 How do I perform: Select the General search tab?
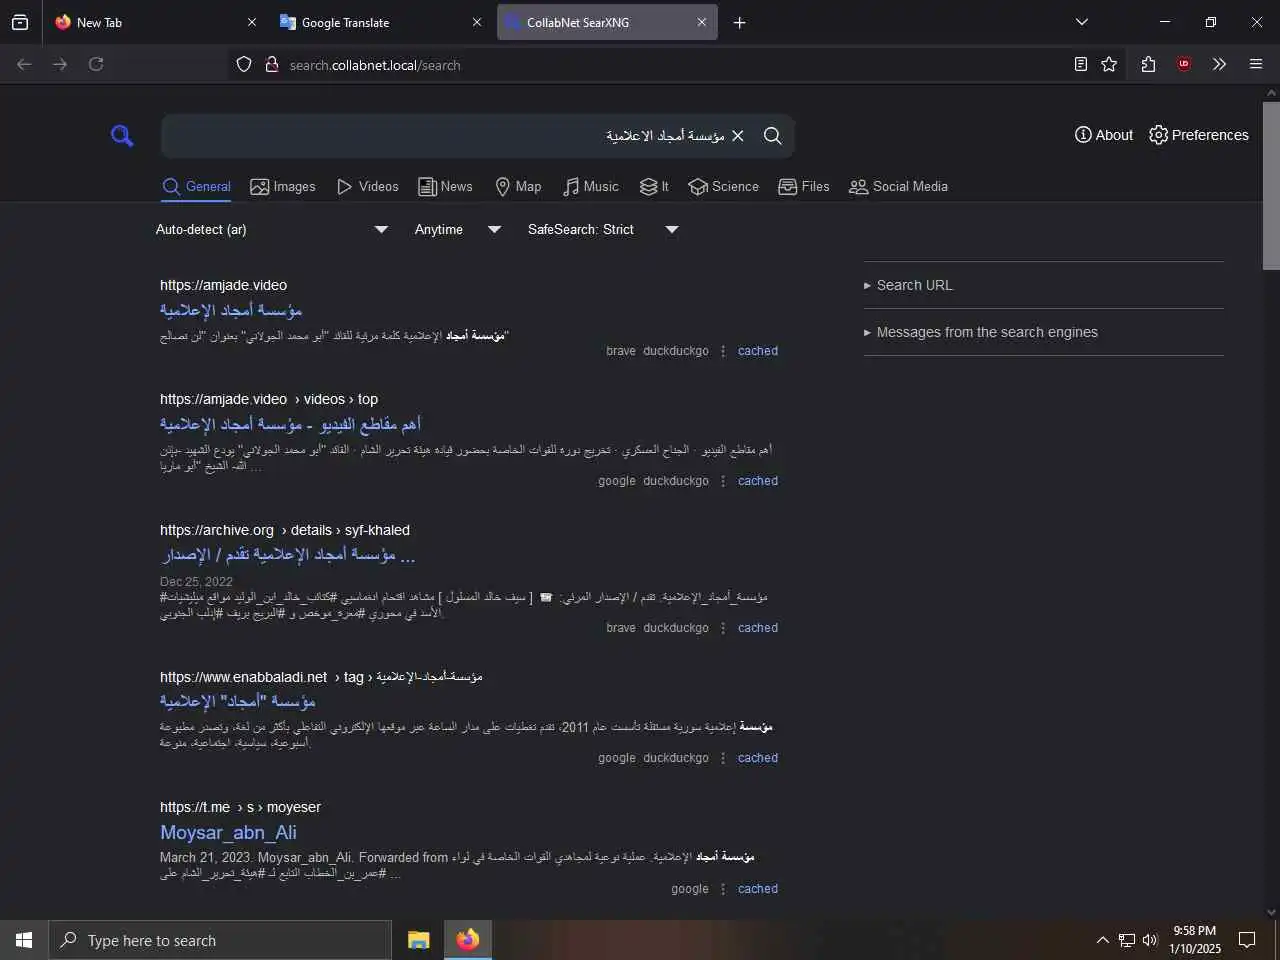point(197,187)
